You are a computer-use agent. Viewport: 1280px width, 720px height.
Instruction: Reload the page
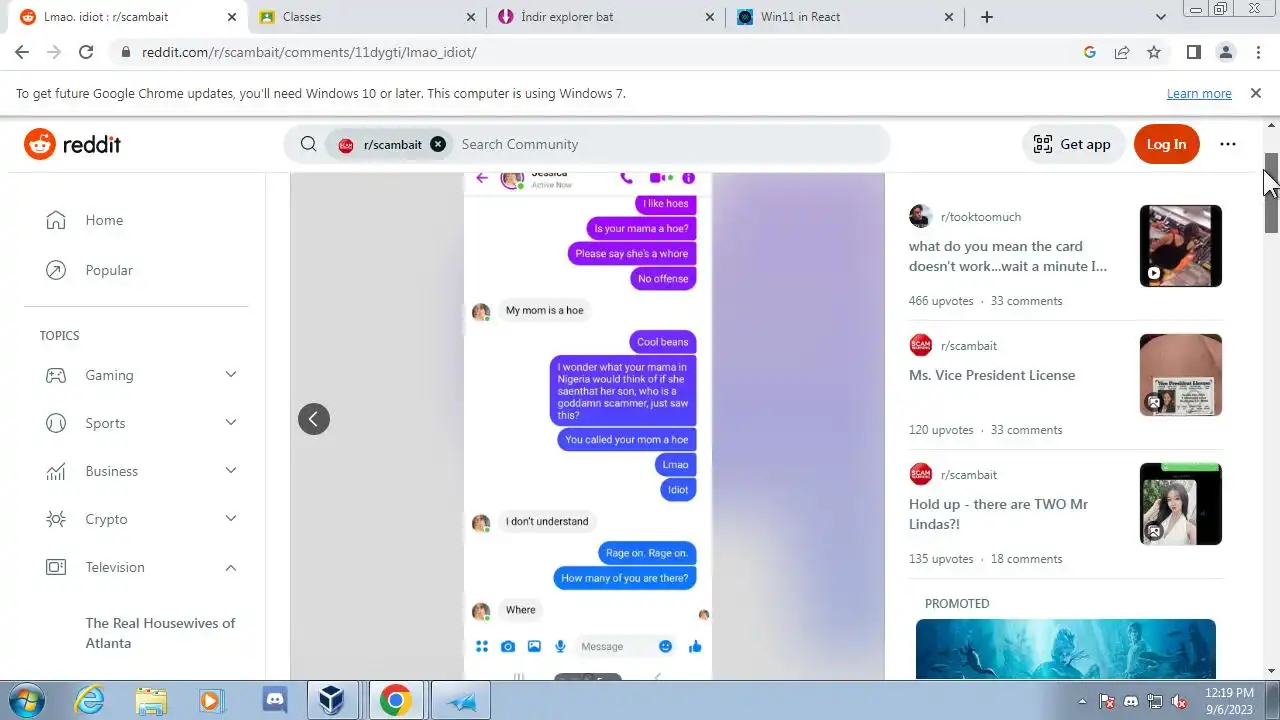86,52
